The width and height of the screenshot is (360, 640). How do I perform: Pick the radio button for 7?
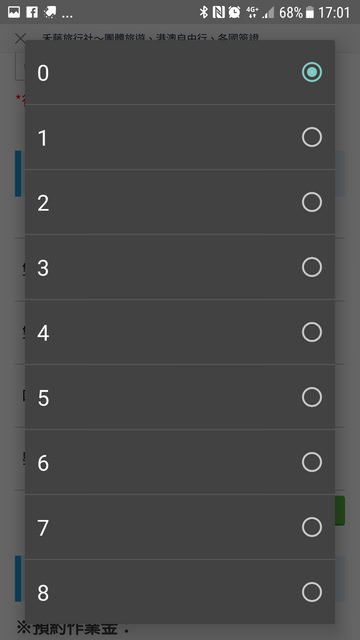point(312,527)
